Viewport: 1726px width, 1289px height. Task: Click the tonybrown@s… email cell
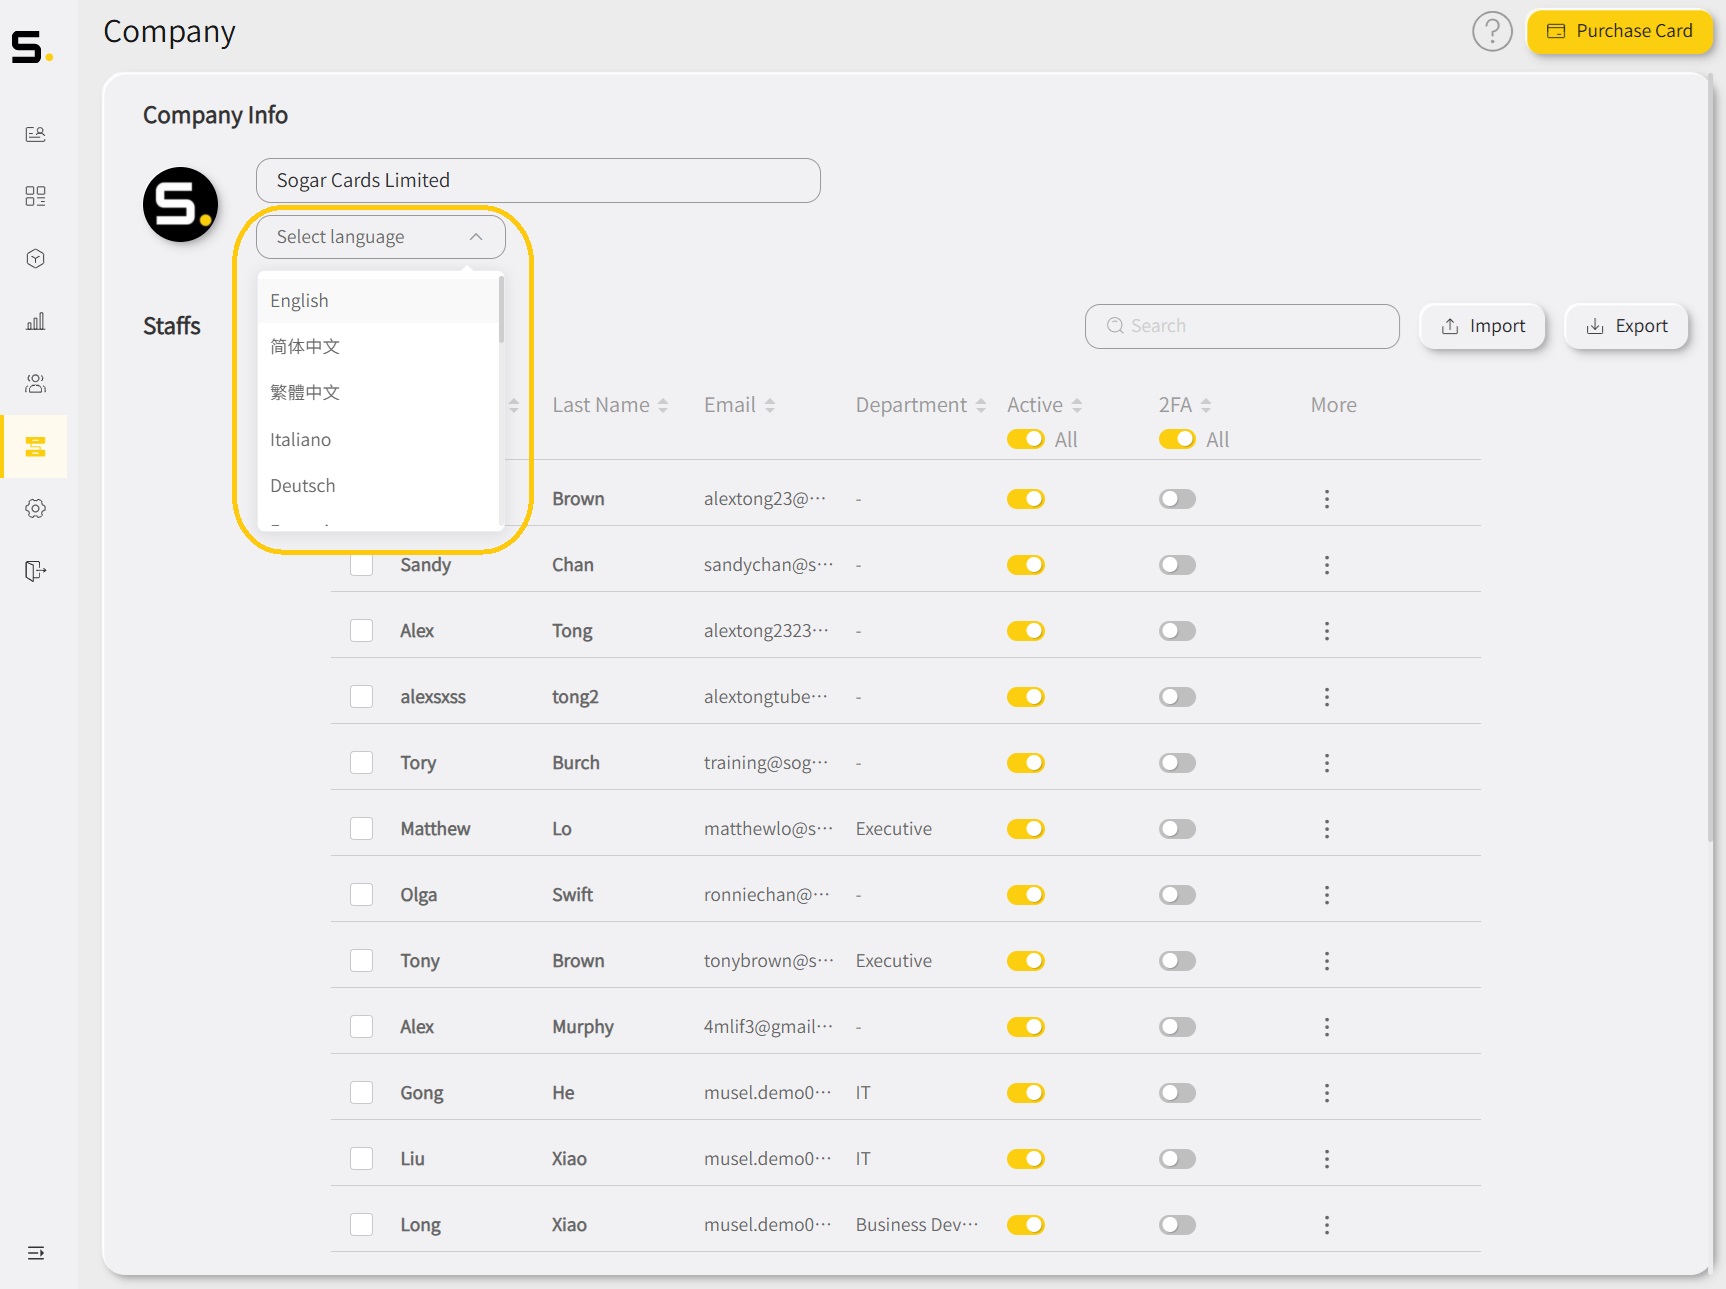(x=768, y=961)
